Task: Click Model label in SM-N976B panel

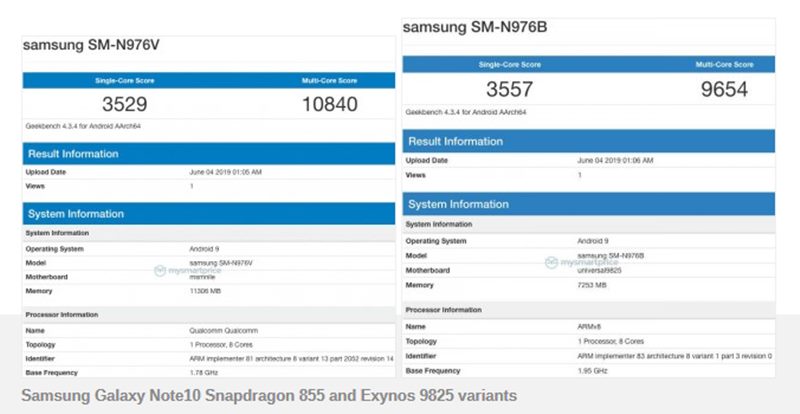Action: pyautogui.click(x=416, y=256)
